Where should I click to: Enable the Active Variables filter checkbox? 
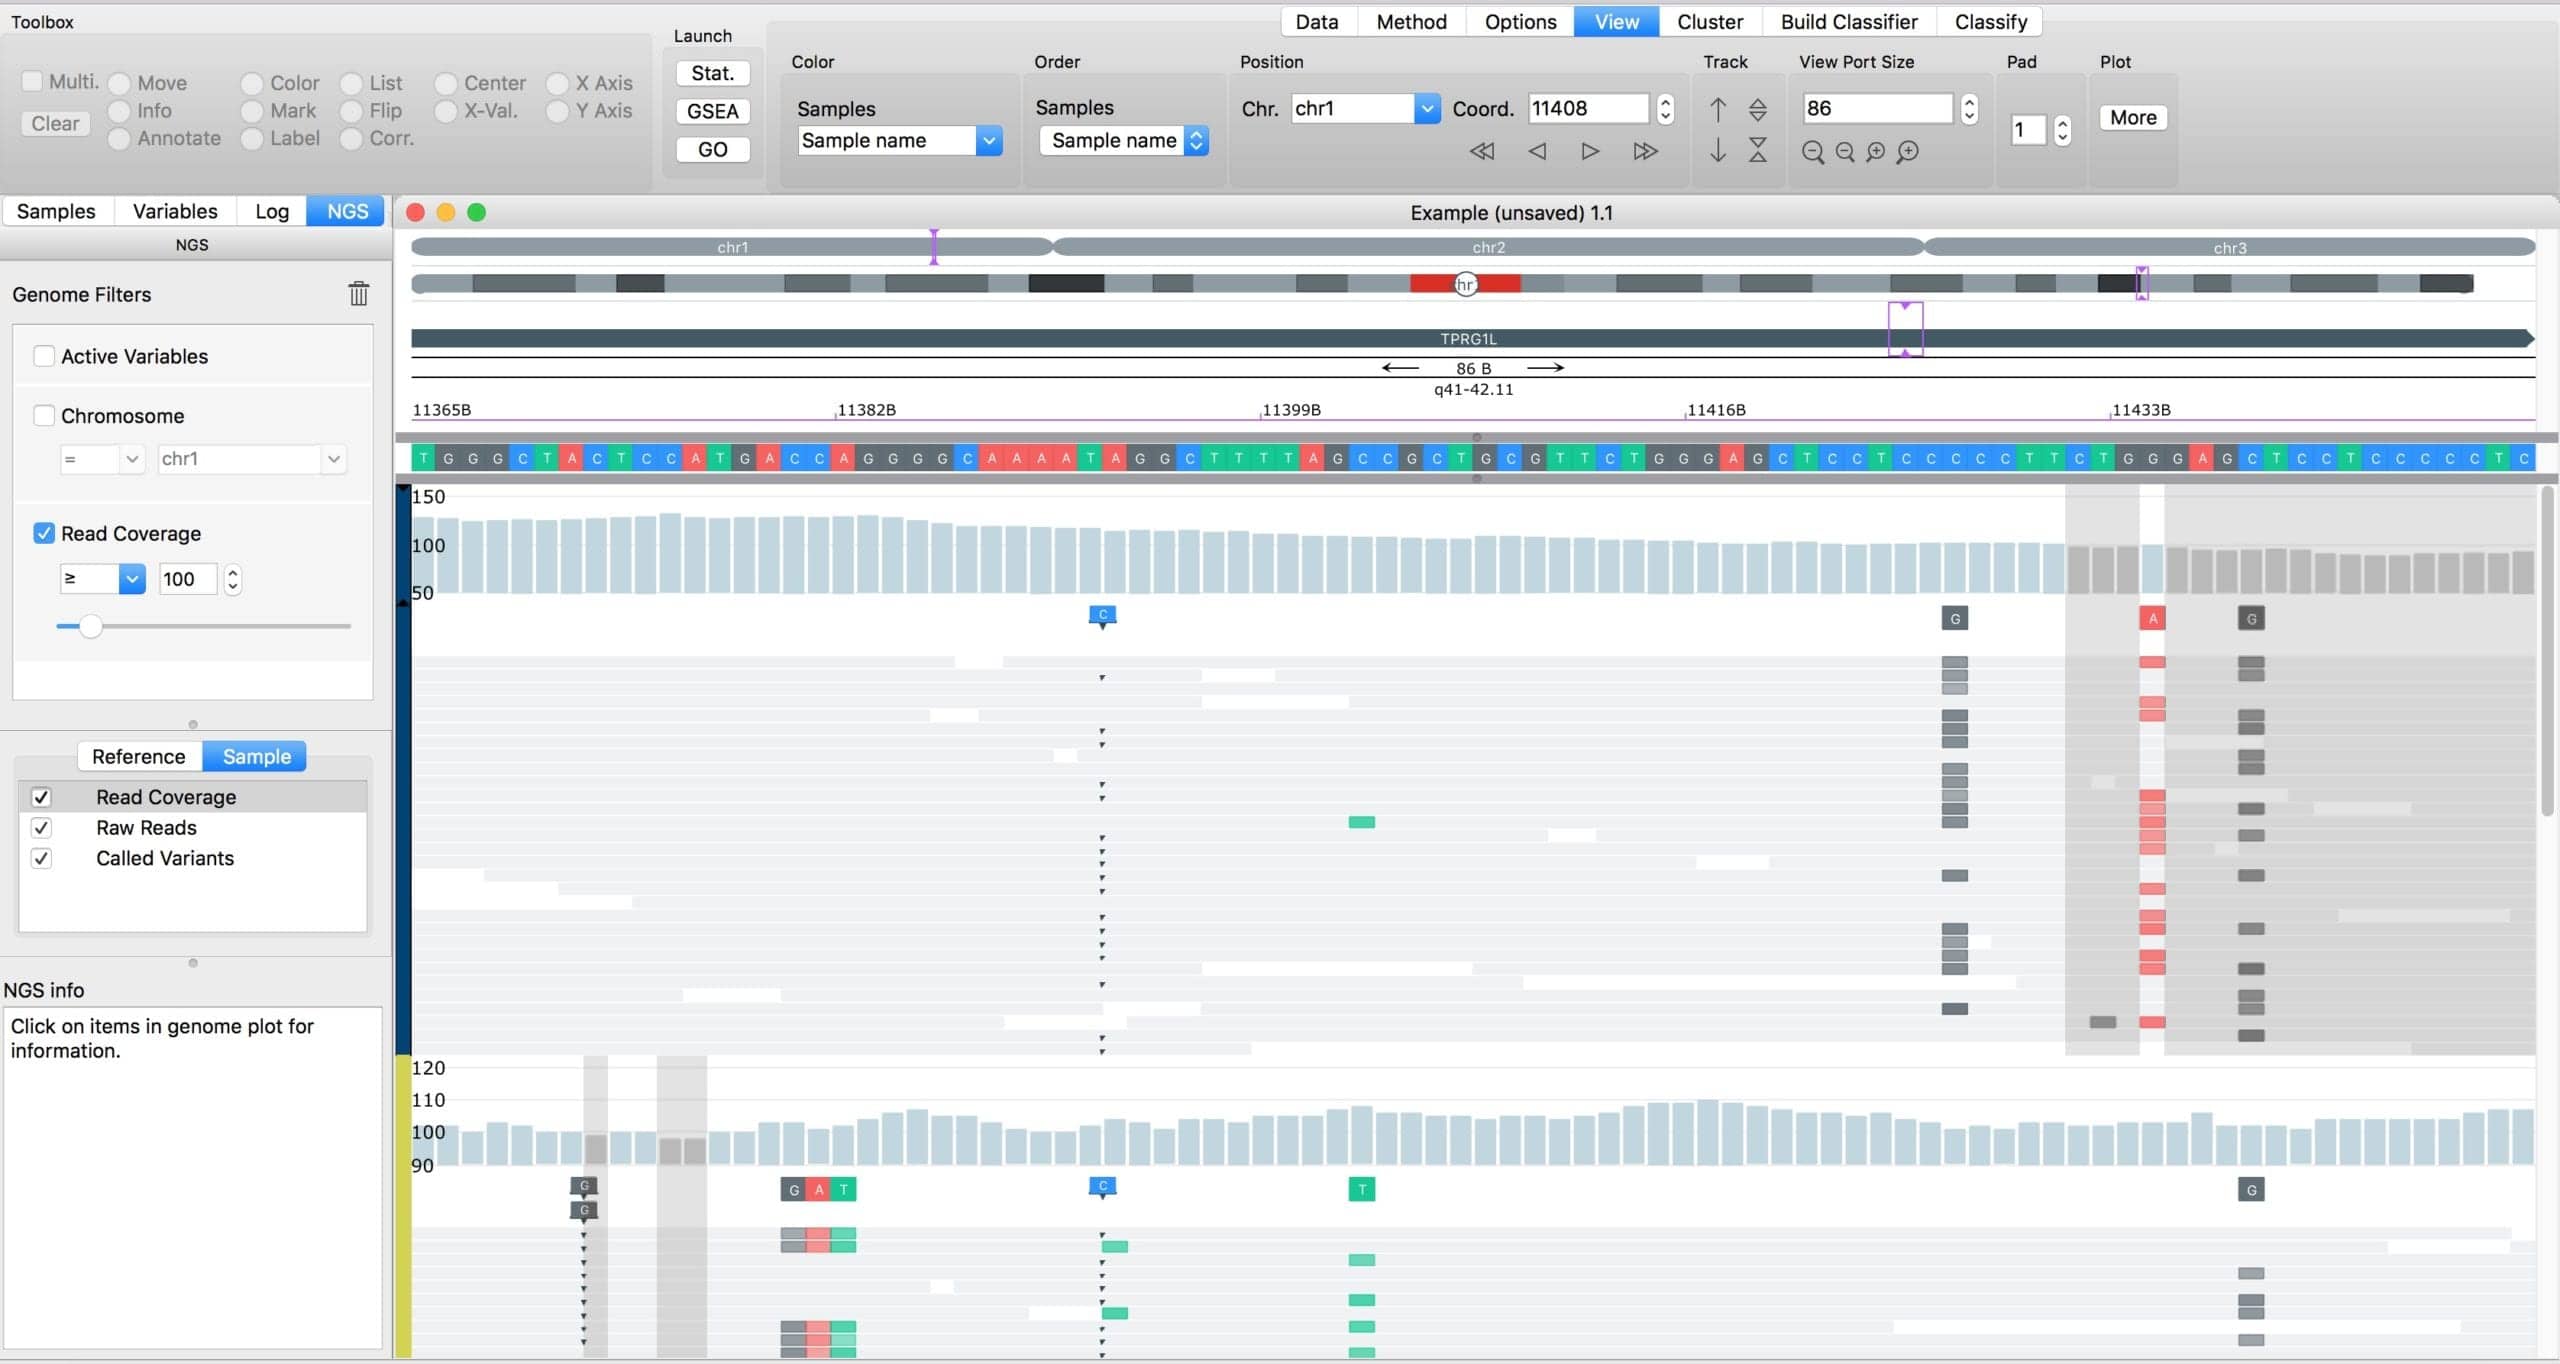click(x=44, y=356)
